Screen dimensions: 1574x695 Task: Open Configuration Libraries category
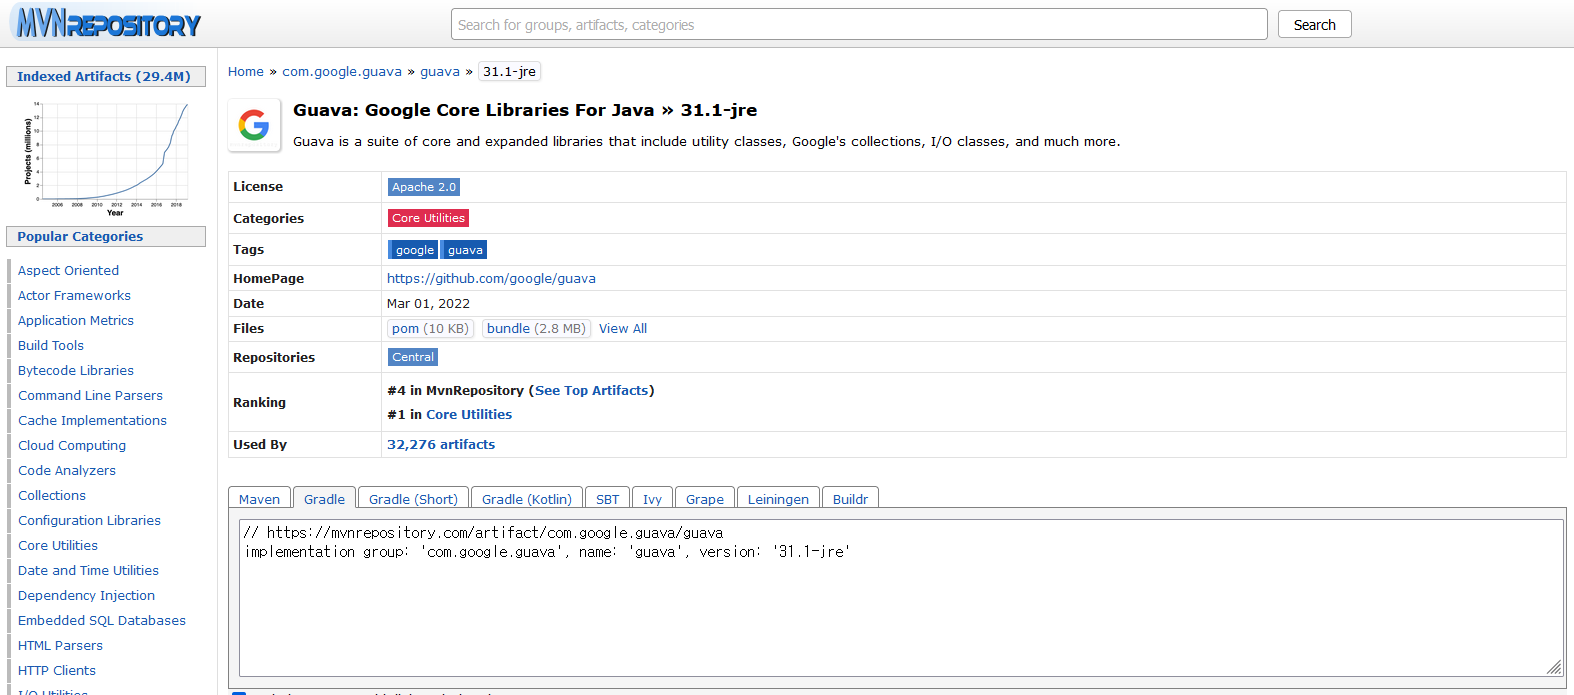(x=89, y=520)
